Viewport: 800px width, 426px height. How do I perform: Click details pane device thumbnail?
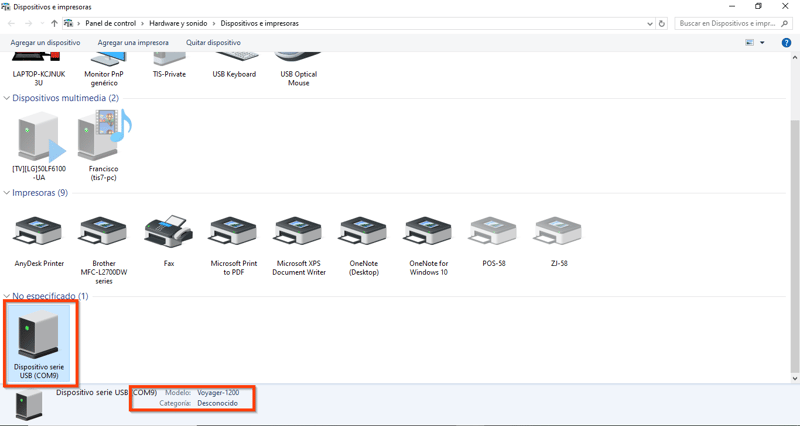tap(29, 405)
